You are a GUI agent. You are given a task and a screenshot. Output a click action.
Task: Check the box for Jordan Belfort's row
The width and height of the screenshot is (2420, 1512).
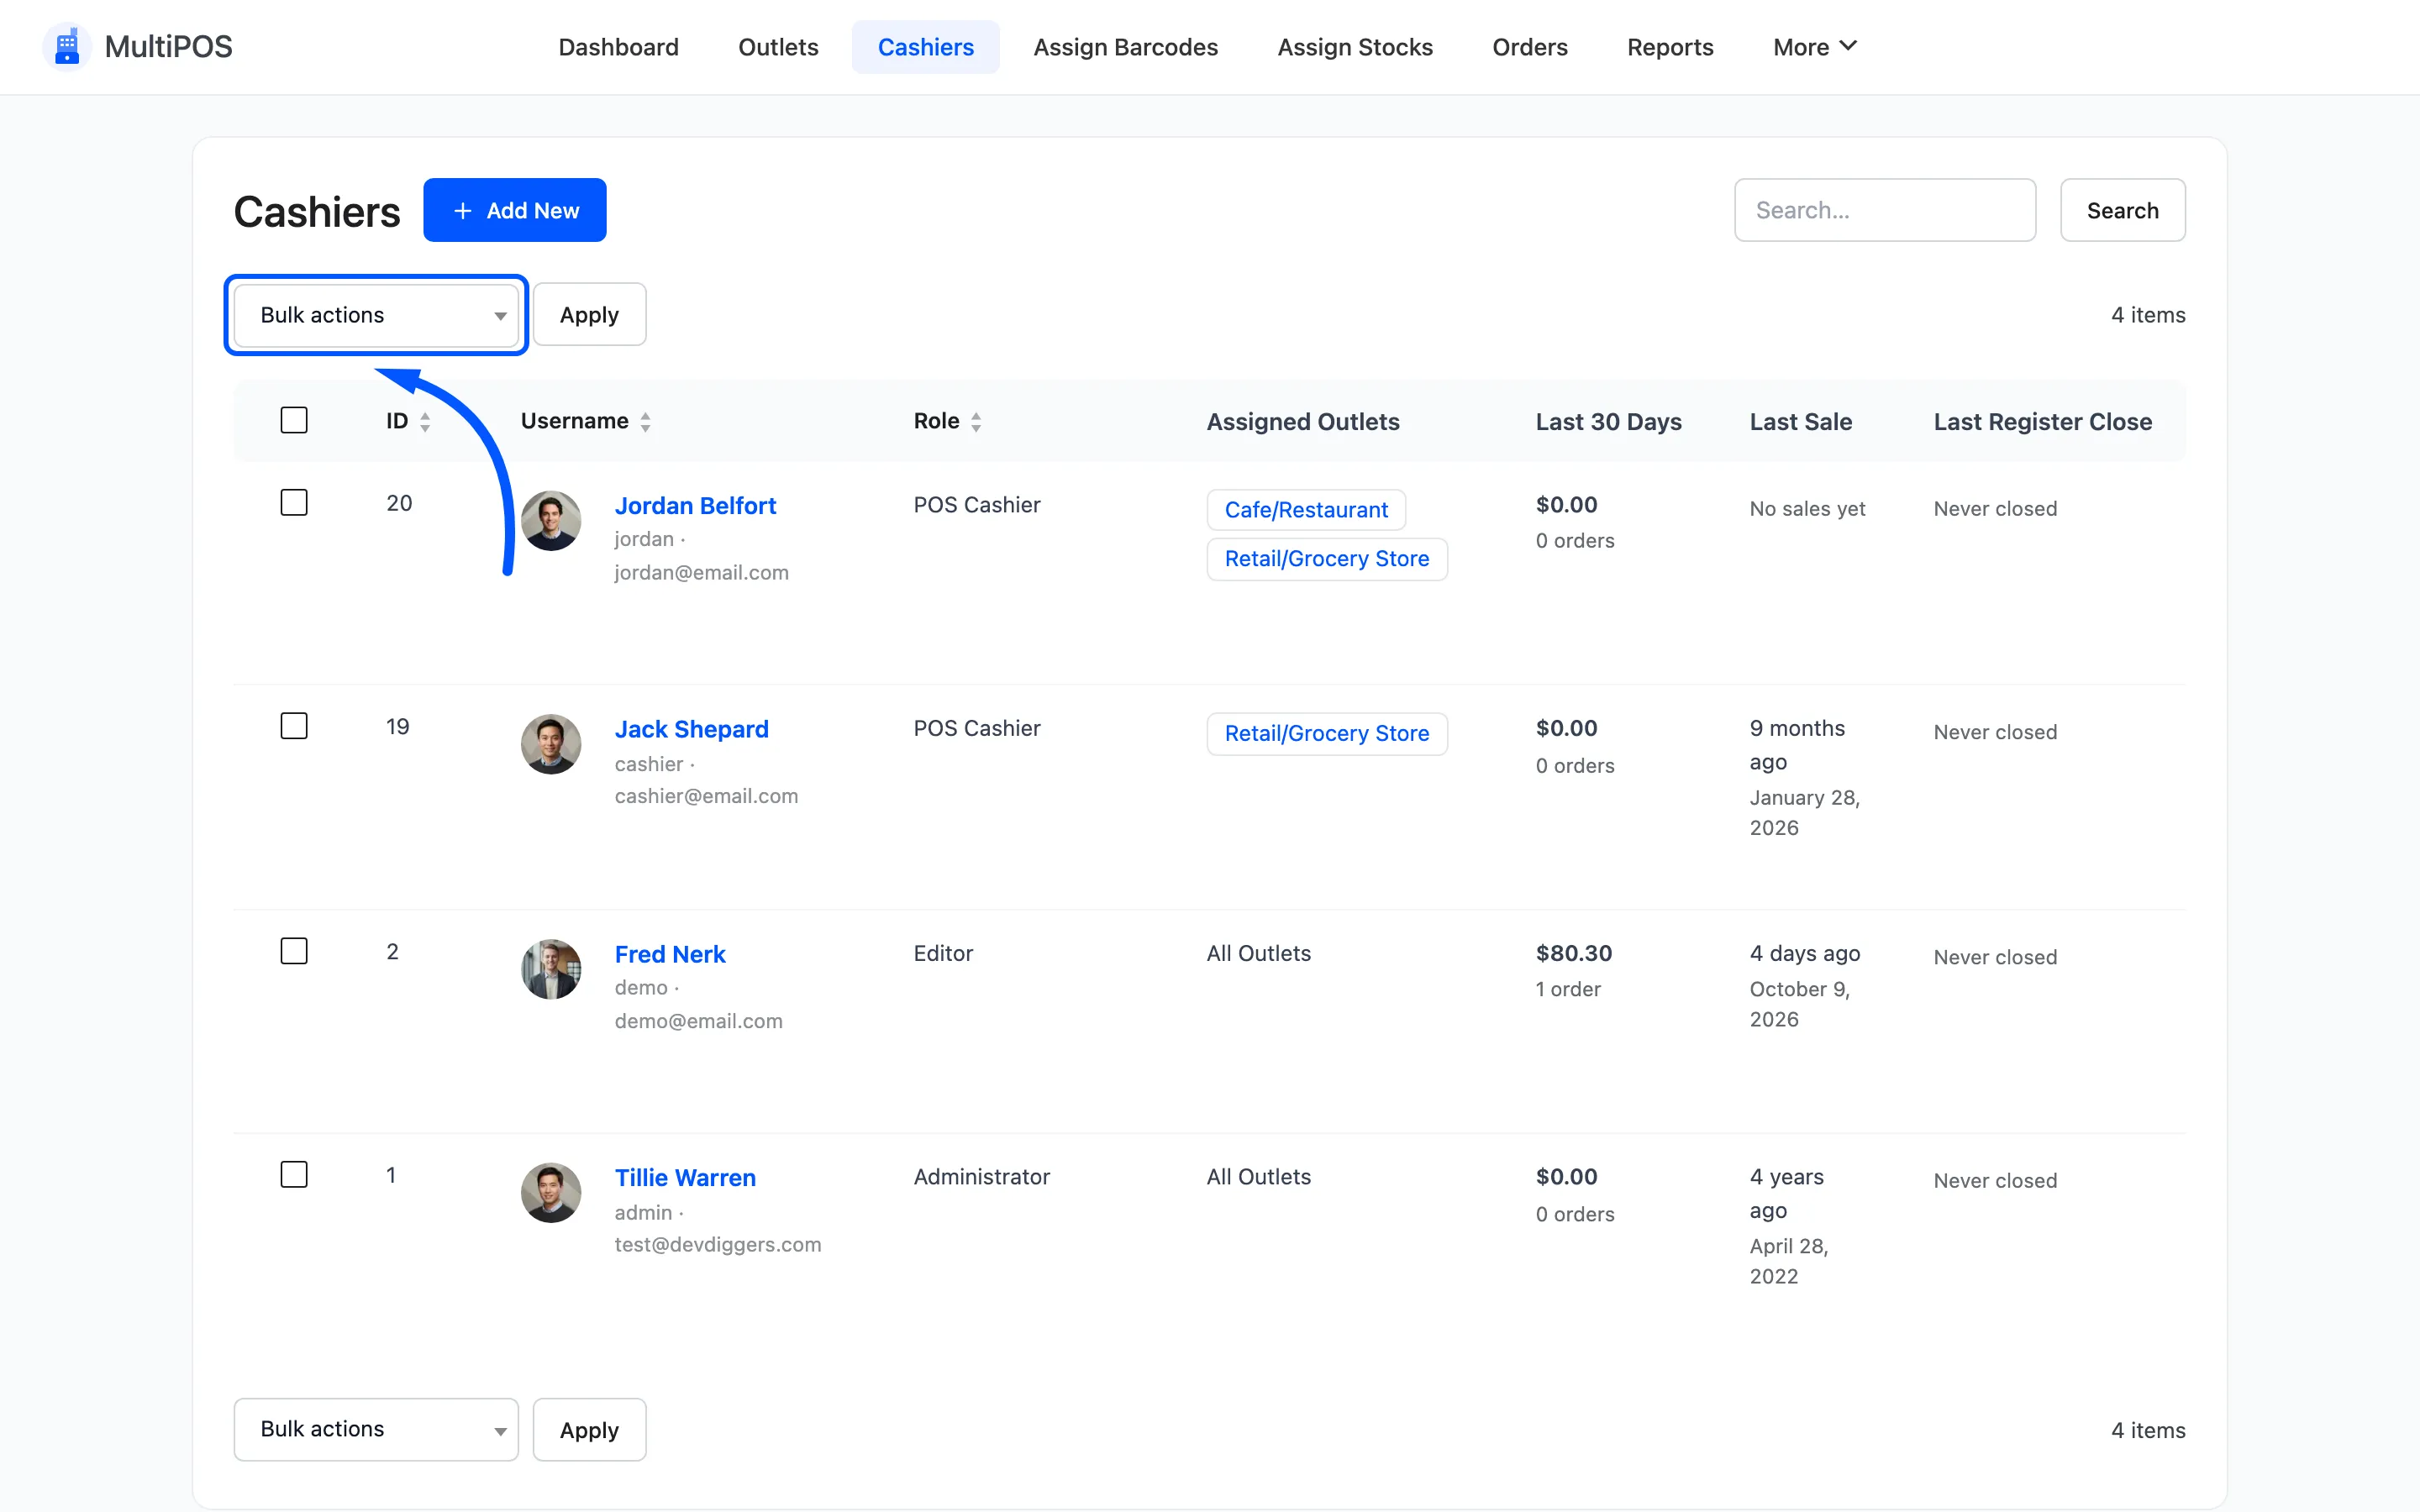pyautogui.click(x=294, y=502)
